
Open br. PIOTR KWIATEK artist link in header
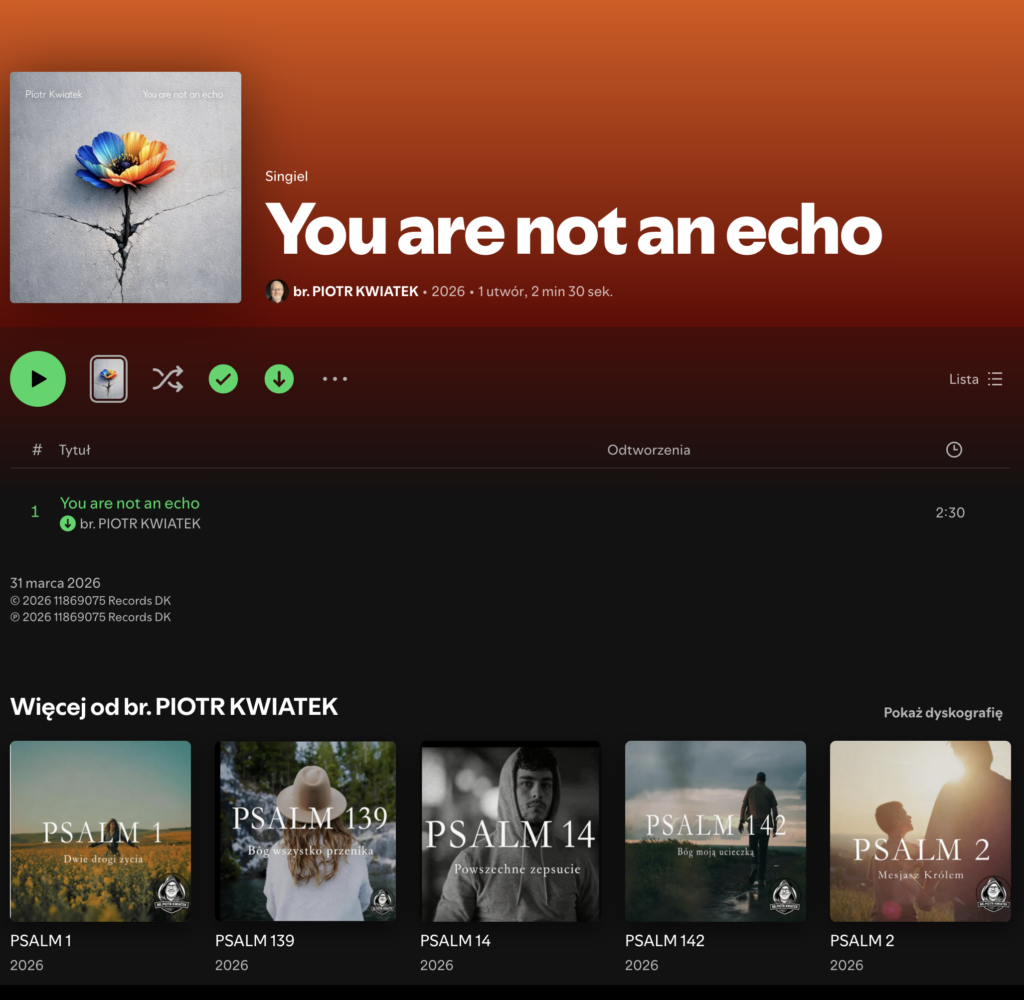[355, 291]
